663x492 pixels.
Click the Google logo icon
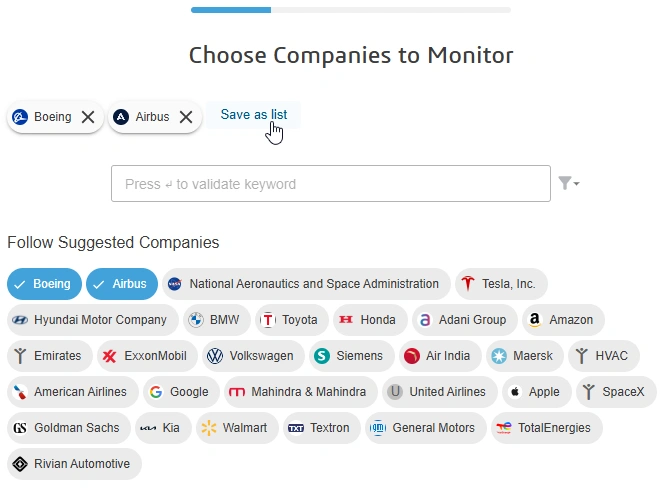click(x=156, y=392)
